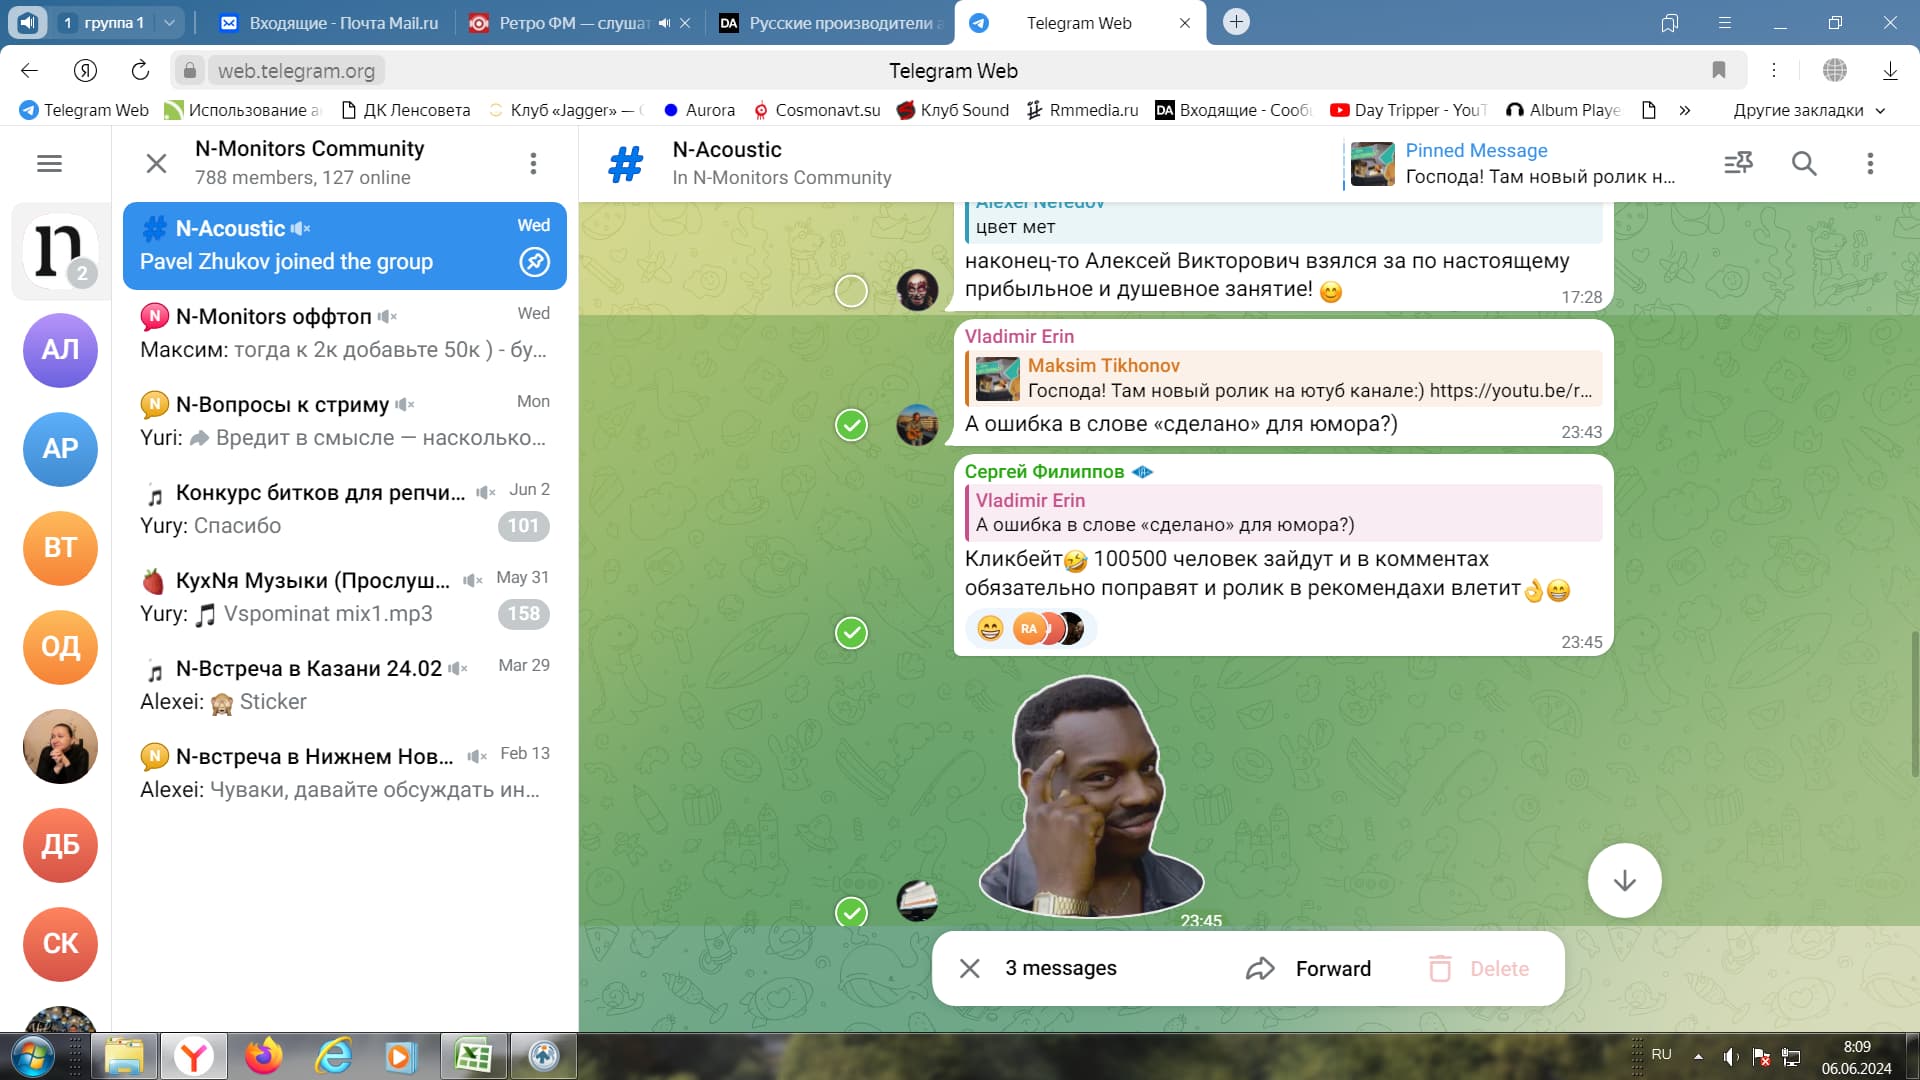The image size is (1920, 1080).
Task: Jump to bottom with scroll-down arrow button
Action: 1625,880
